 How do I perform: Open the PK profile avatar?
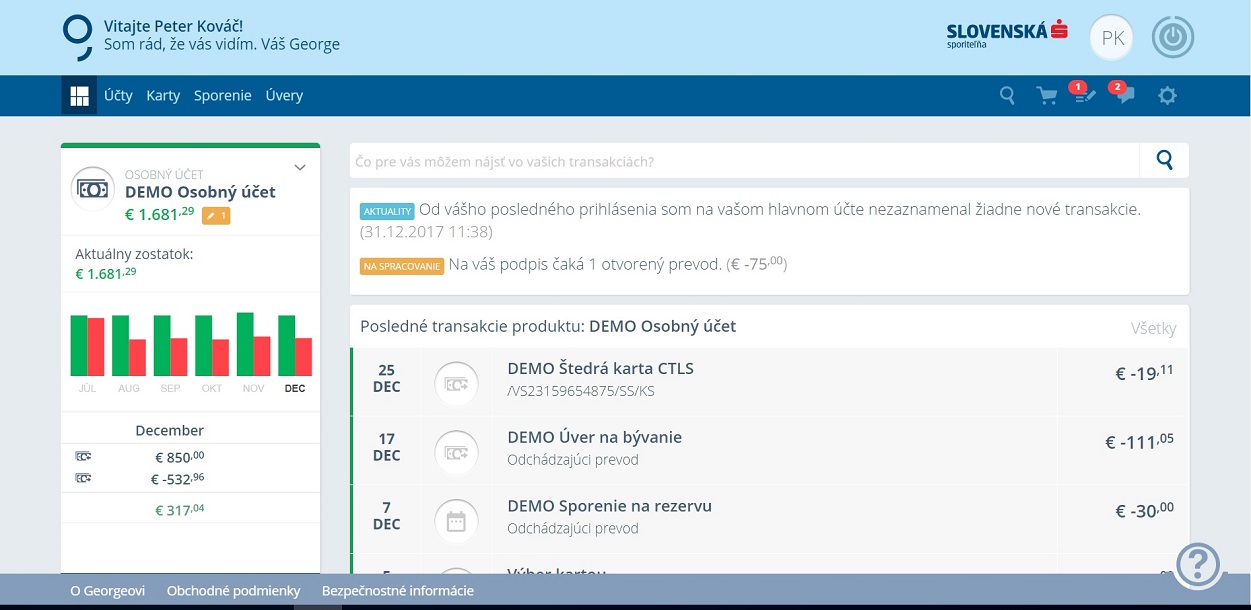point(1112,38)
